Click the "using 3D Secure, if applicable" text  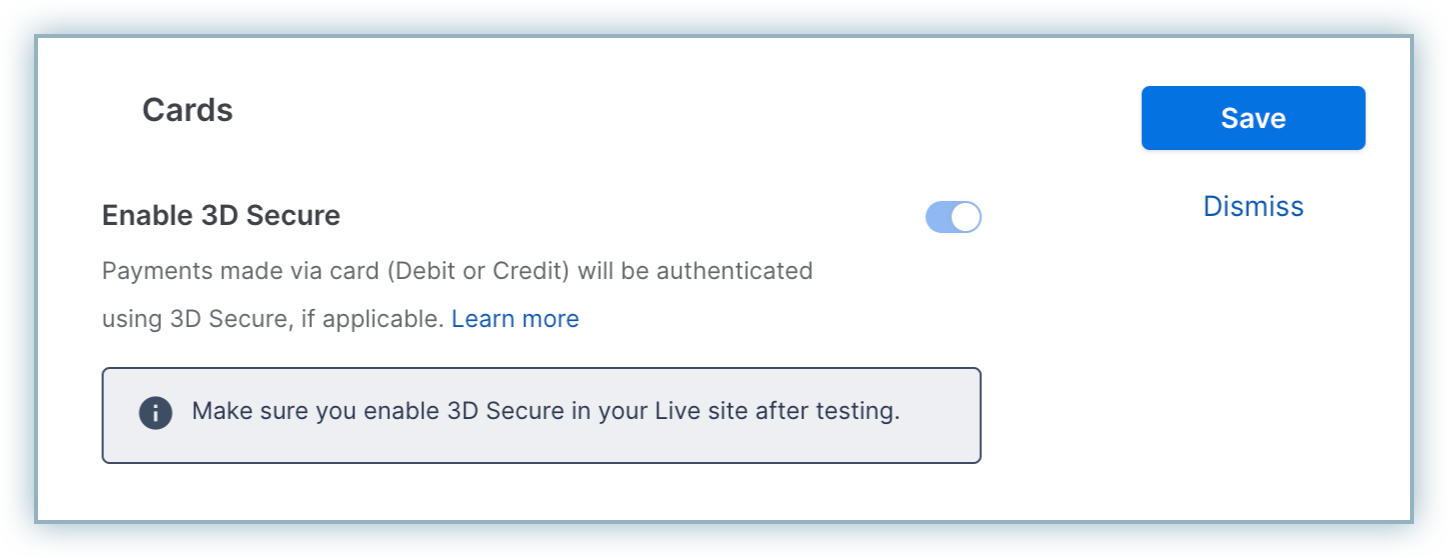point(272,319)
